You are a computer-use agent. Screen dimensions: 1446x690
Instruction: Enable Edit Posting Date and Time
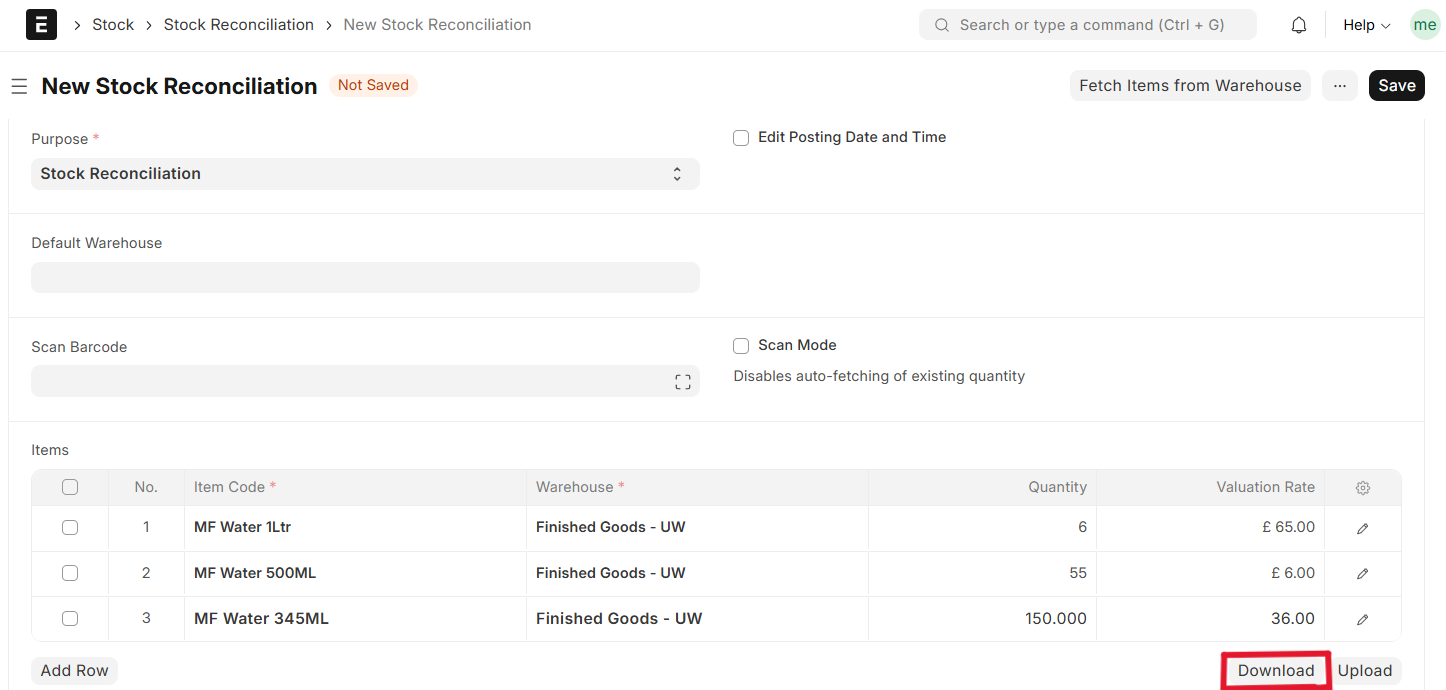click(x=741, y=138)
